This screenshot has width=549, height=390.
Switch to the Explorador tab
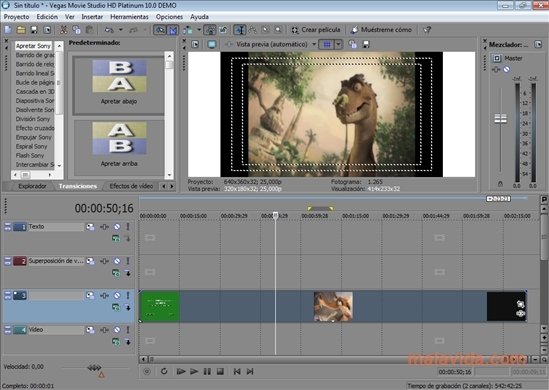(x=32, y=186)
